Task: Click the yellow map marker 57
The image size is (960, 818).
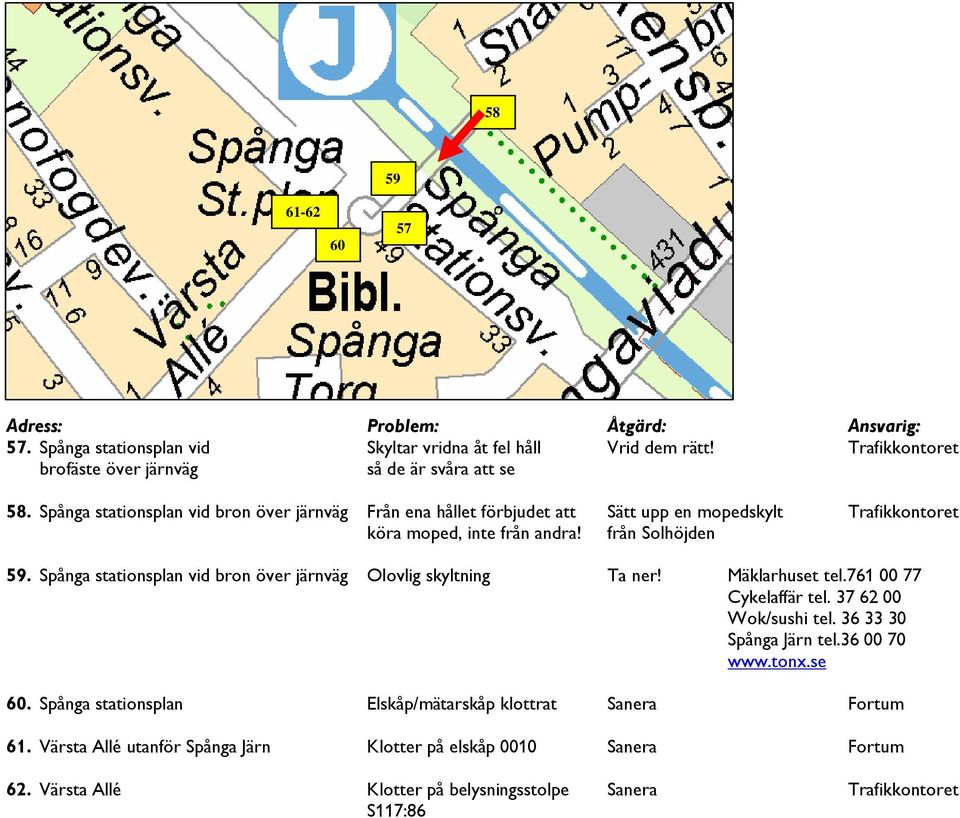Action: click(404, 228)
